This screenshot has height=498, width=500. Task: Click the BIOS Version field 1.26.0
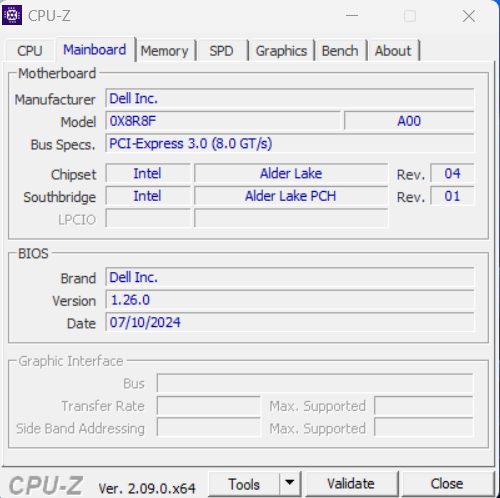click(x=290, y=300)
